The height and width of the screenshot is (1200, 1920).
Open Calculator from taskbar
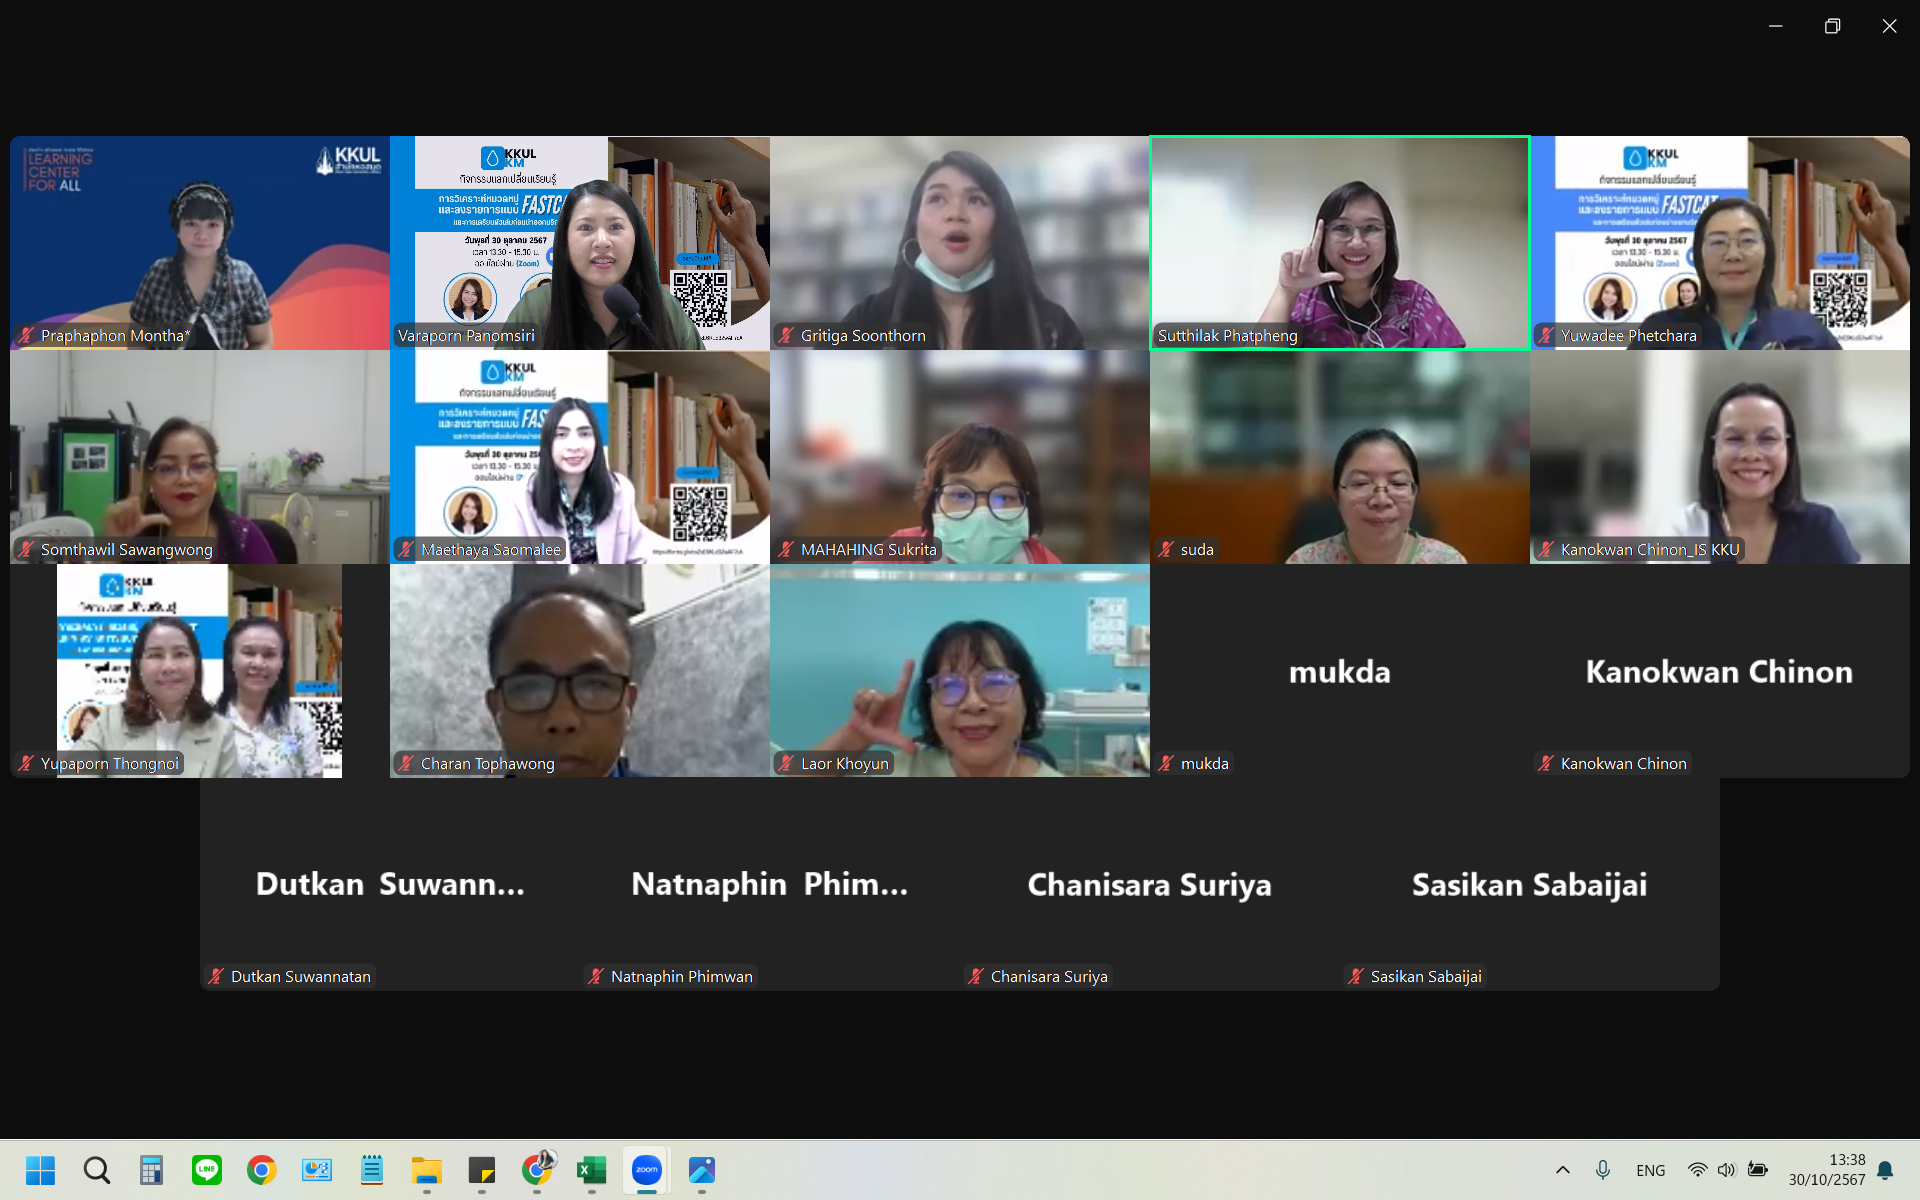[x=151, y=1169]
